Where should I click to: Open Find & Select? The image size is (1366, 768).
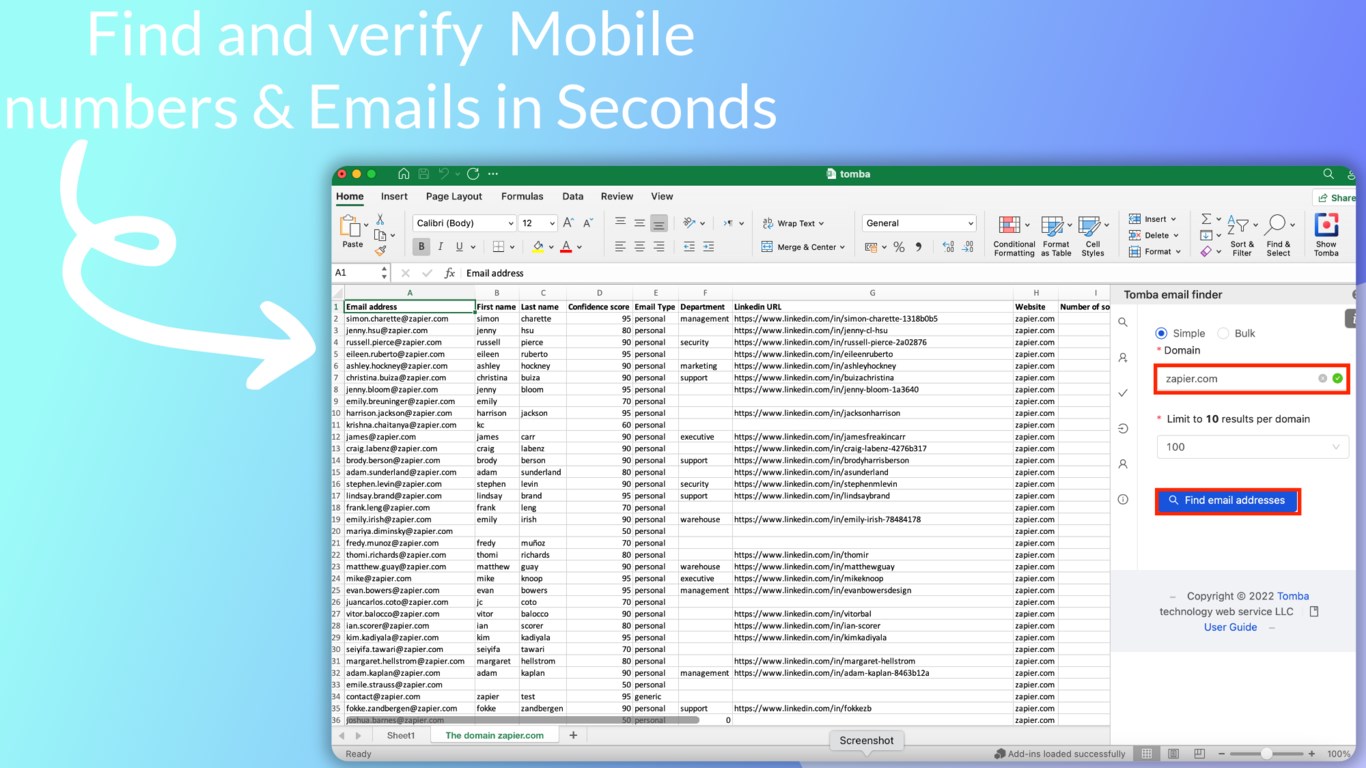(x=1278, y=236)
